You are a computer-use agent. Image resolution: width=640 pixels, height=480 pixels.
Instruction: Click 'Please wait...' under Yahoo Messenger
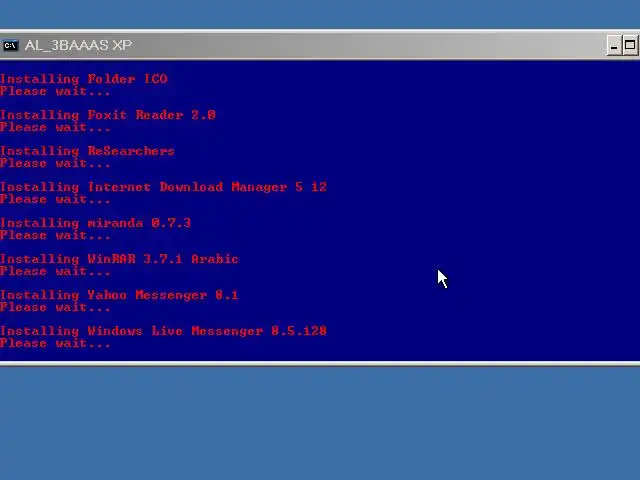pos(55,307)
